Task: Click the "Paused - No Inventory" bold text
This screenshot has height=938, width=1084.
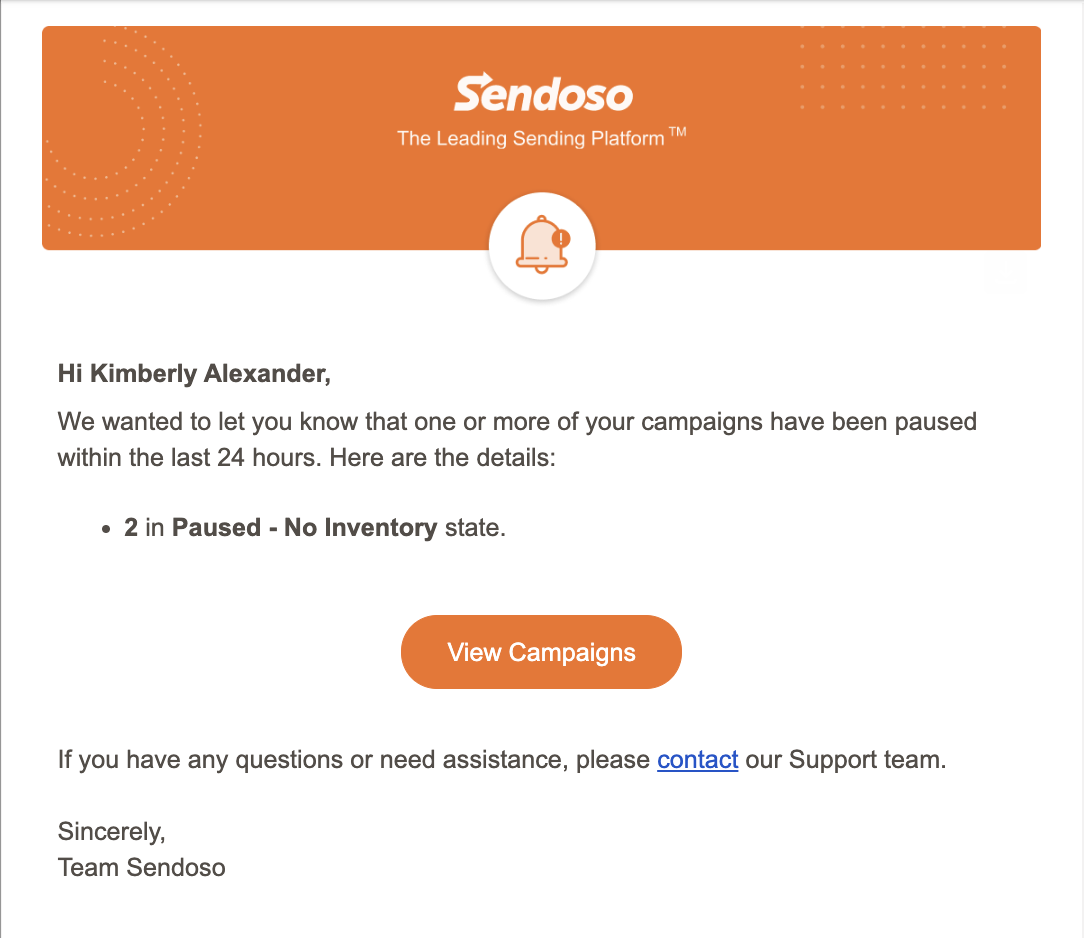Action: (x=304, y=527)
